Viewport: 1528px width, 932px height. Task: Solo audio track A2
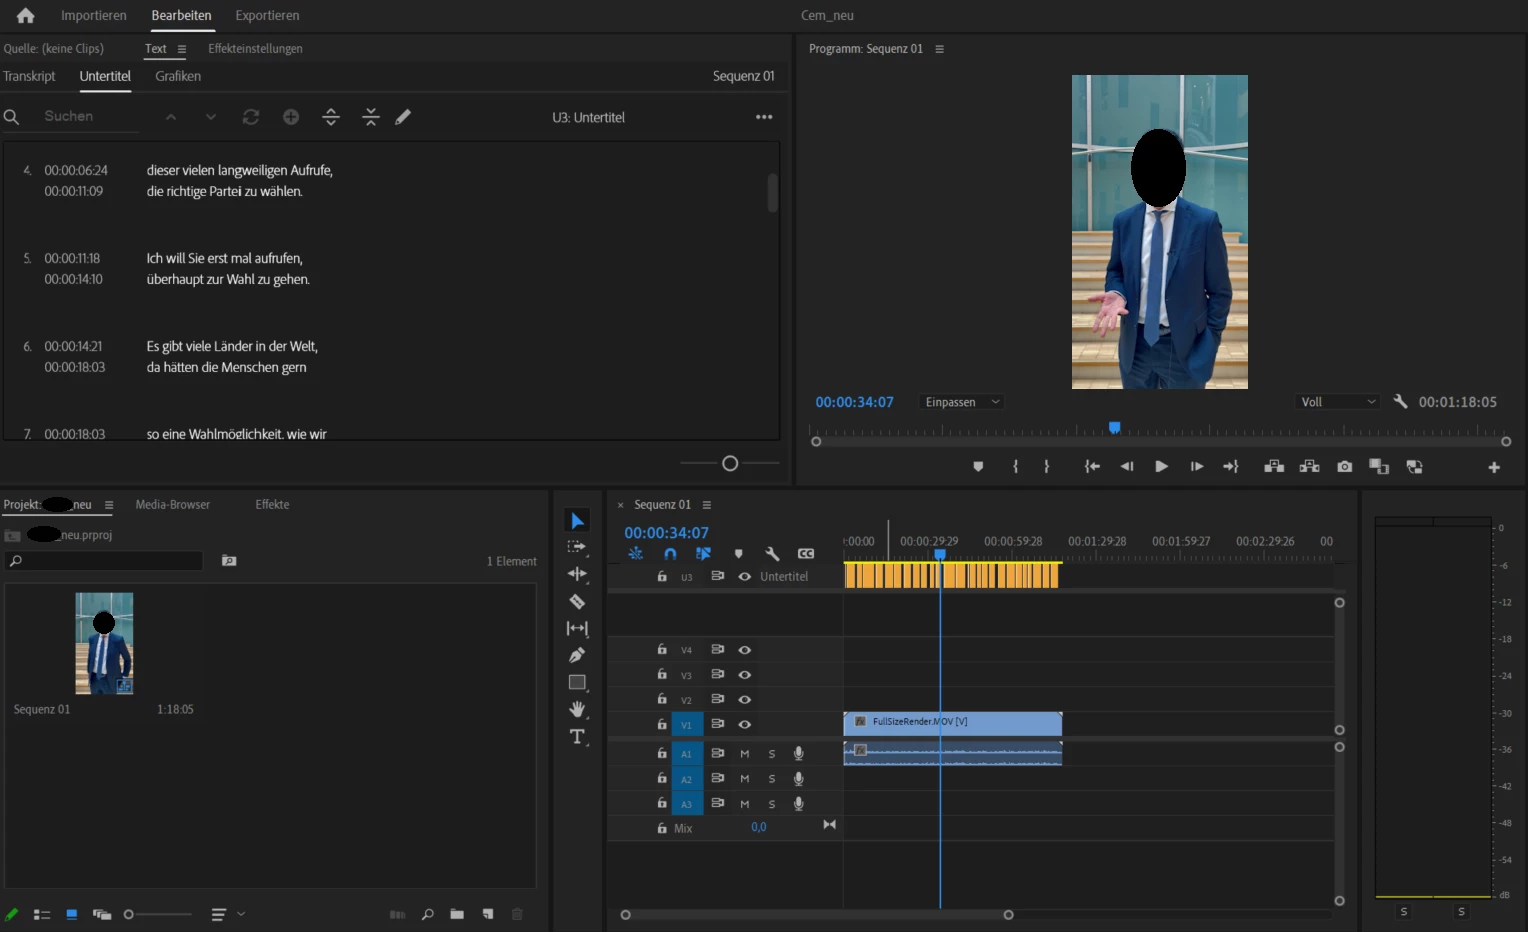click(771, 778)
